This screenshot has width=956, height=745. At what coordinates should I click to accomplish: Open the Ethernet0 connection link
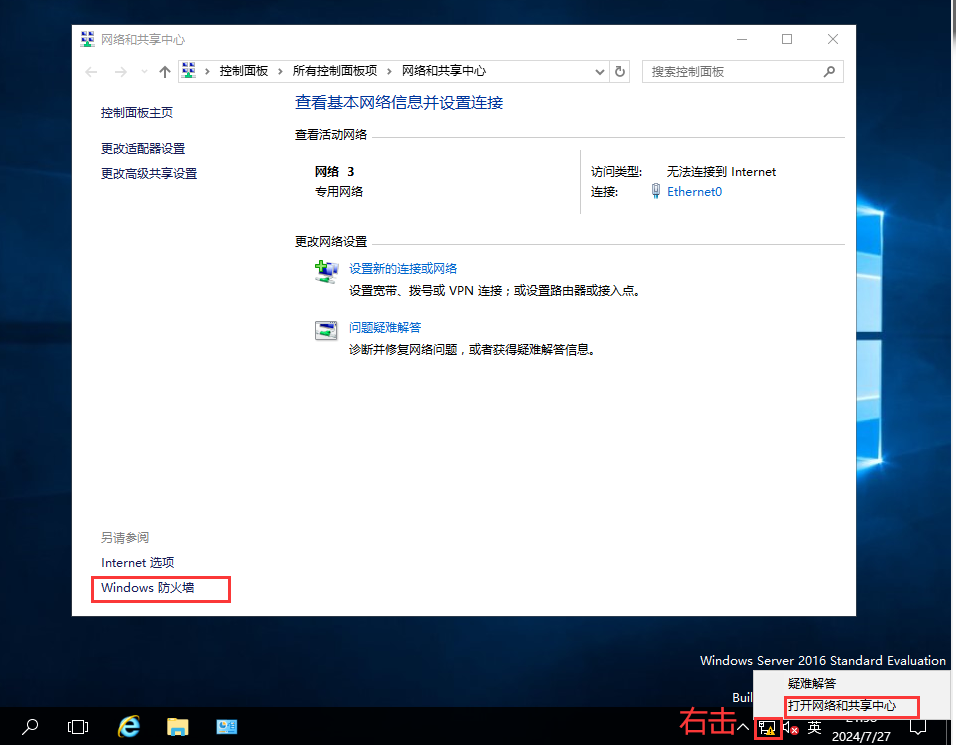point(694,192)
